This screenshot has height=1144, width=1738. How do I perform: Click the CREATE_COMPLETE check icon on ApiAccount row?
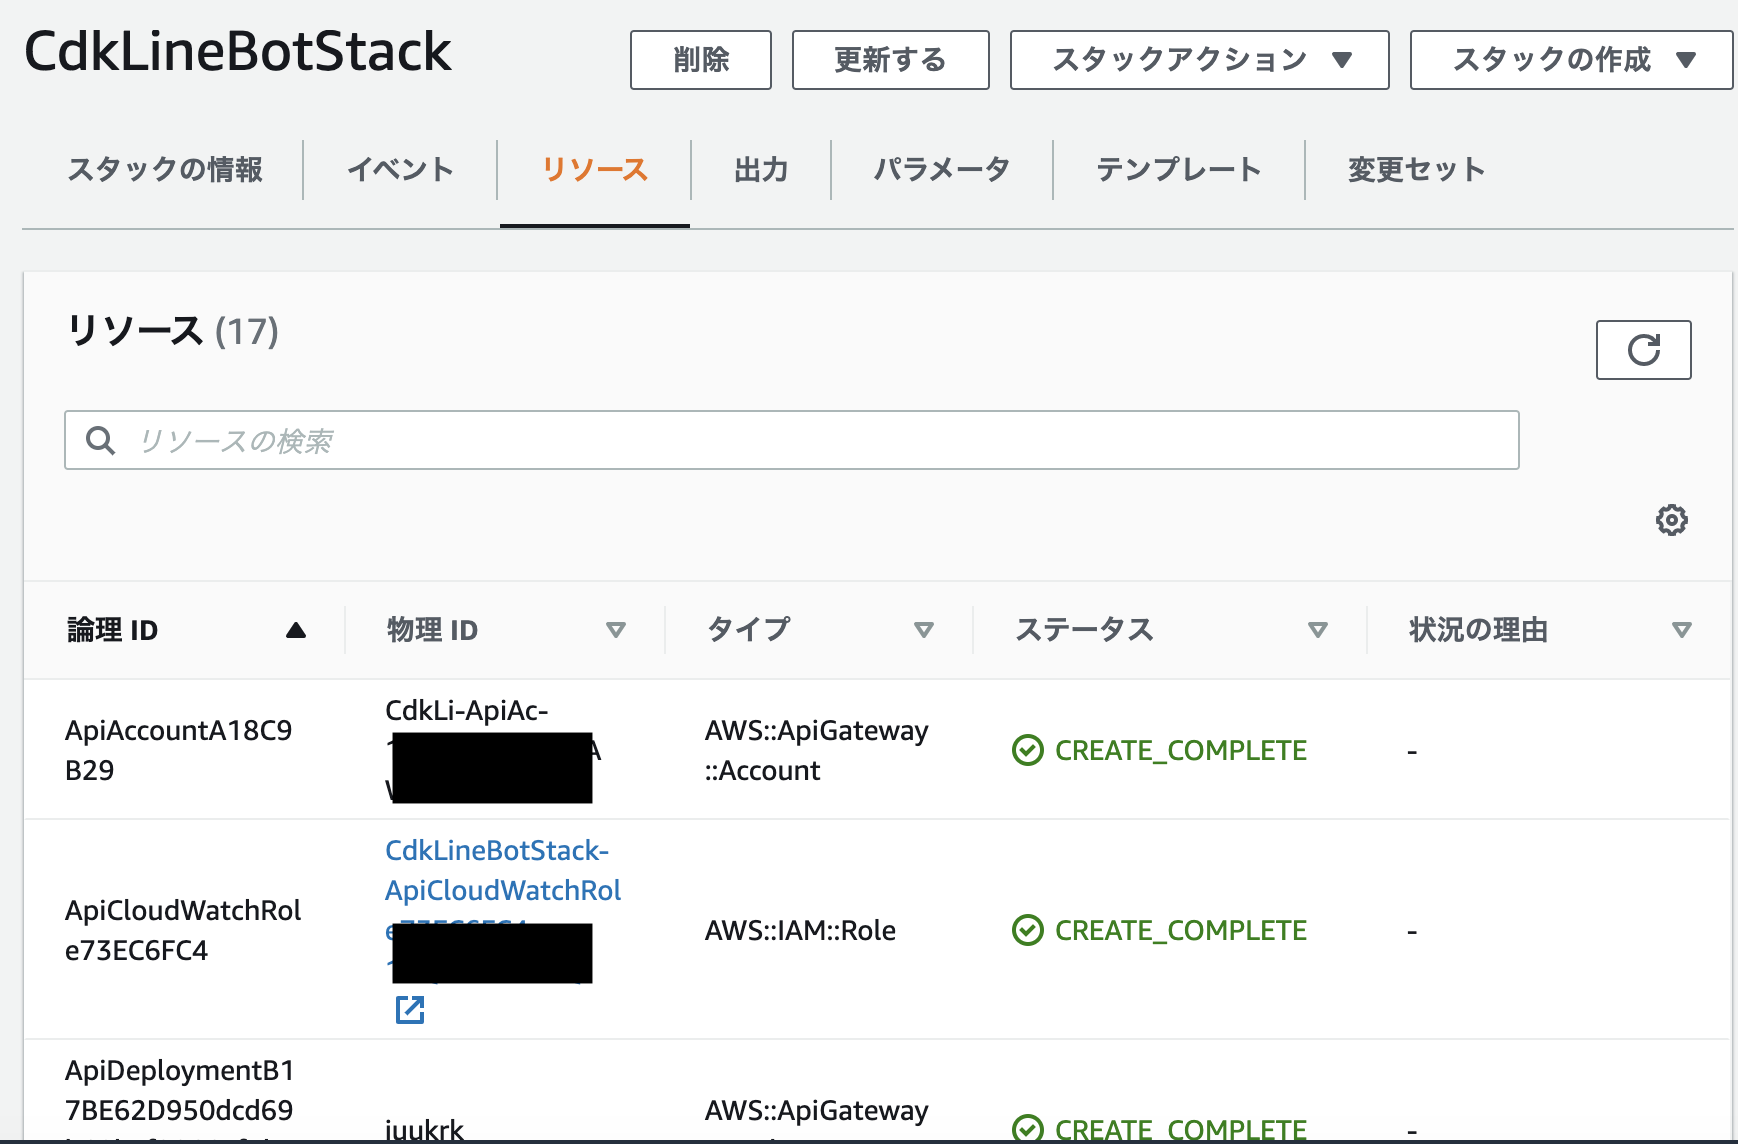point(1028,750)
